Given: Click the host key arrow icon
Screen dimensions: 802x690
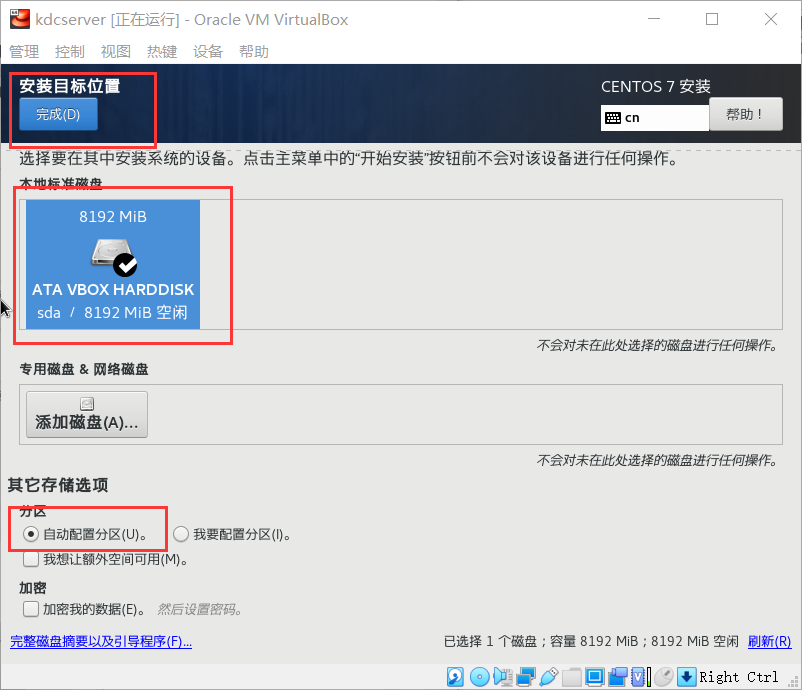Looking at the screenshot, I should (686, 677).
